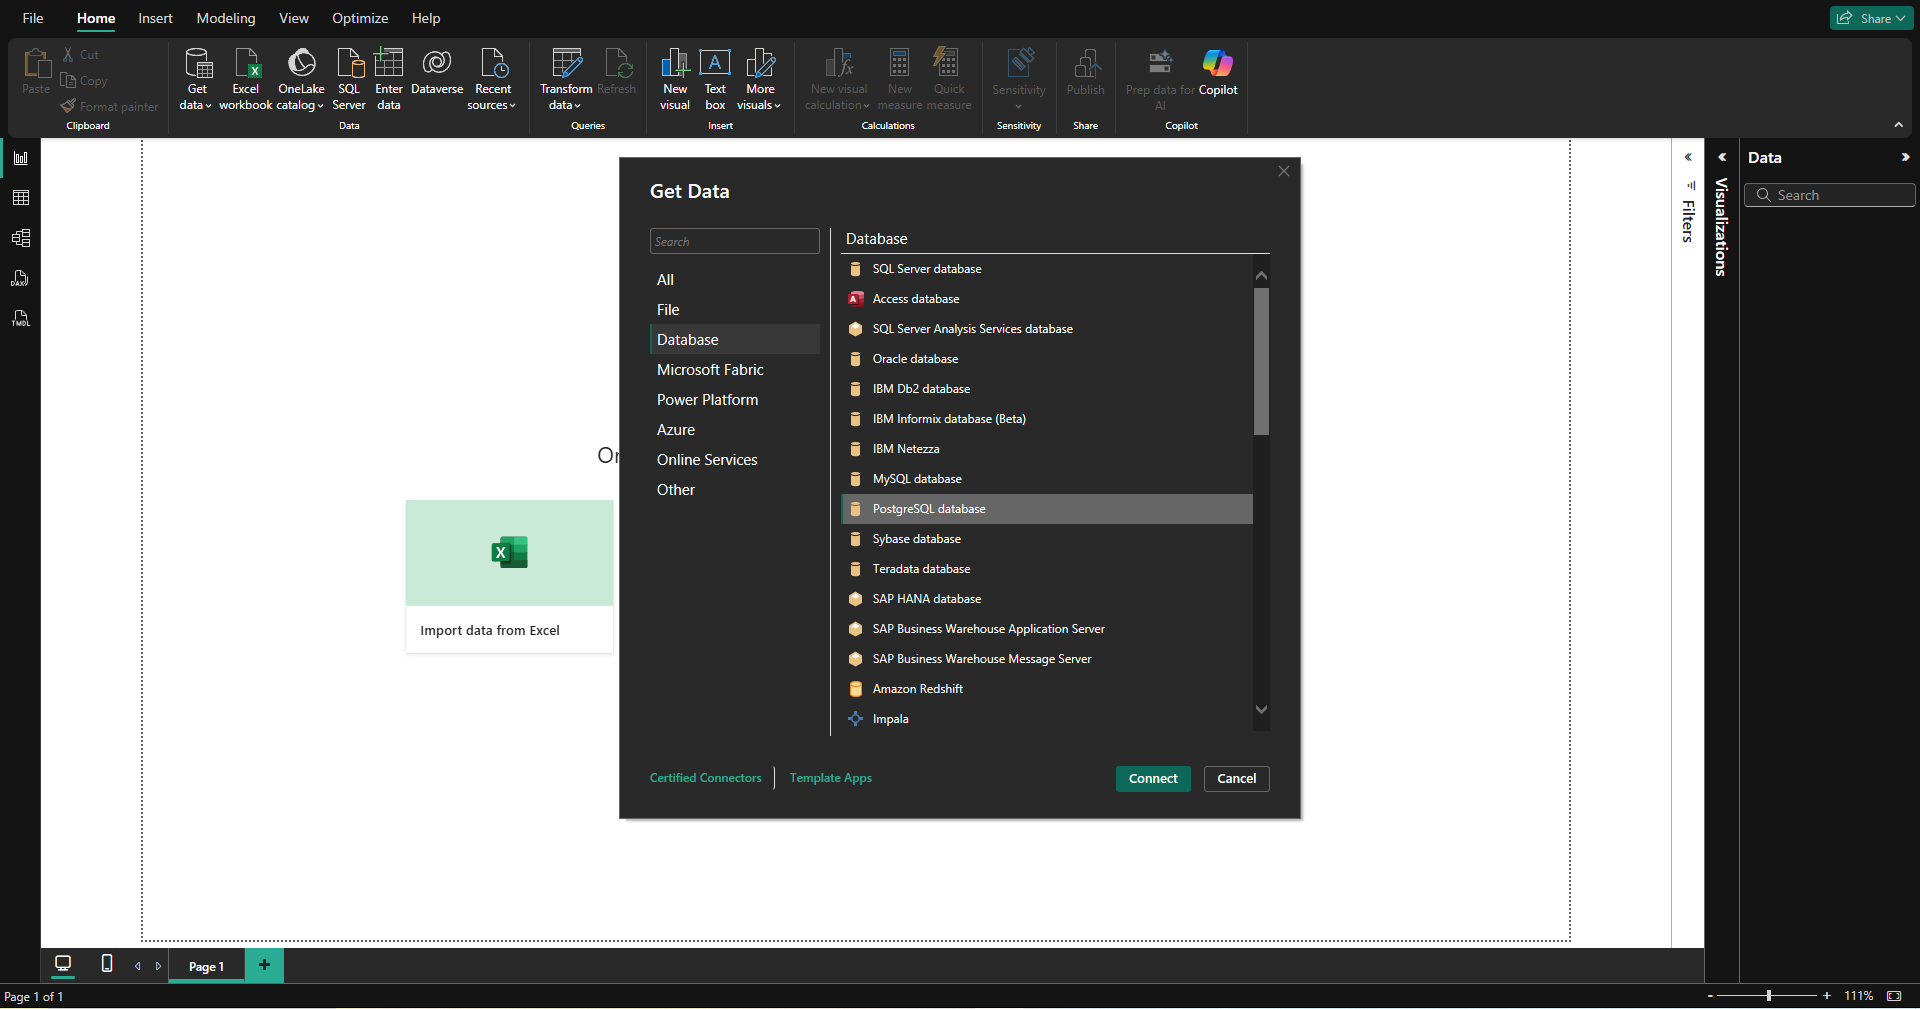Open the OneLake catalog

301,78
